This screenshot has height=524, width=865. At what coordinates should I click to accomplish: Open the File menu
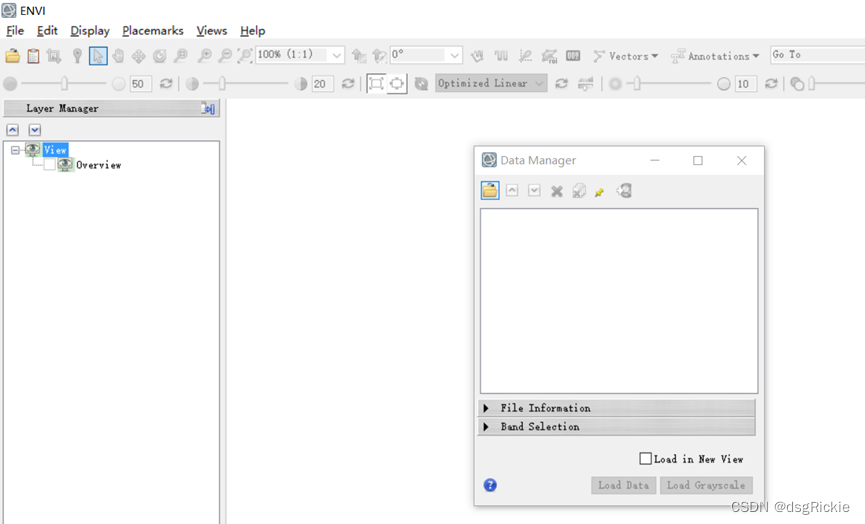tap(15, 31)
